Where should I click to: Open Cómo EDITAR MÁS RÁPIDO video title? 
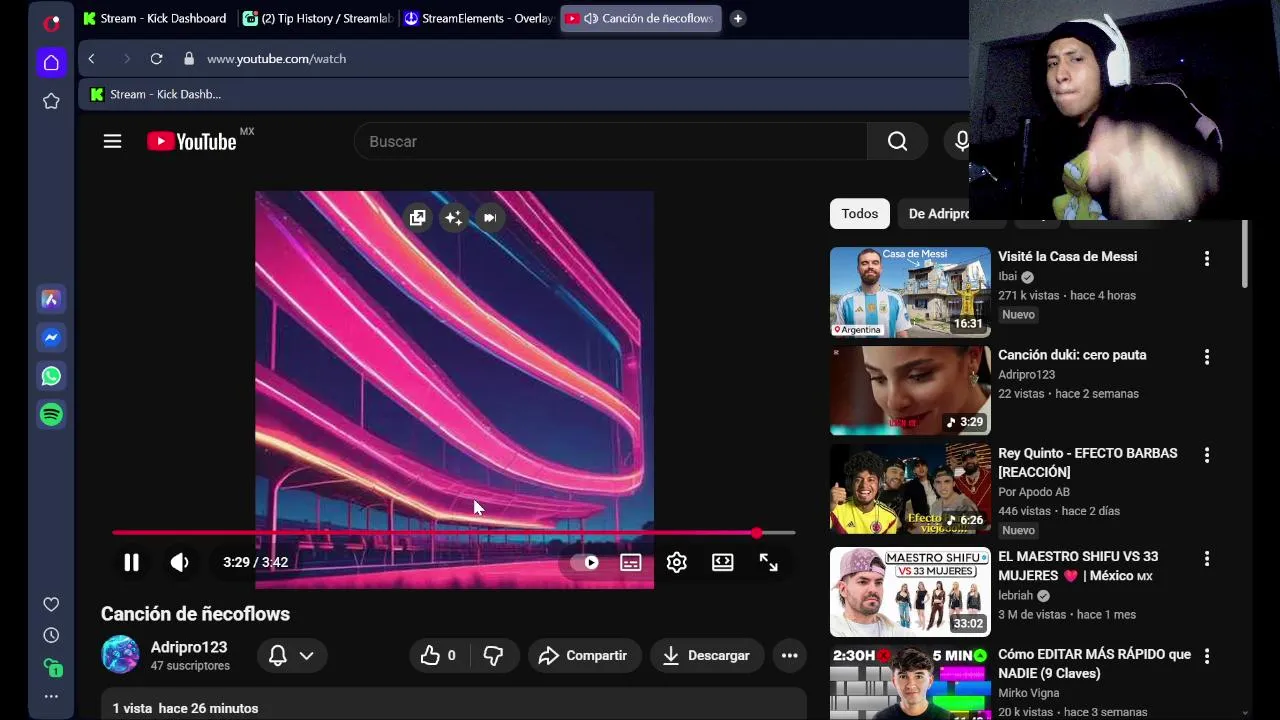click(1094, 664)
